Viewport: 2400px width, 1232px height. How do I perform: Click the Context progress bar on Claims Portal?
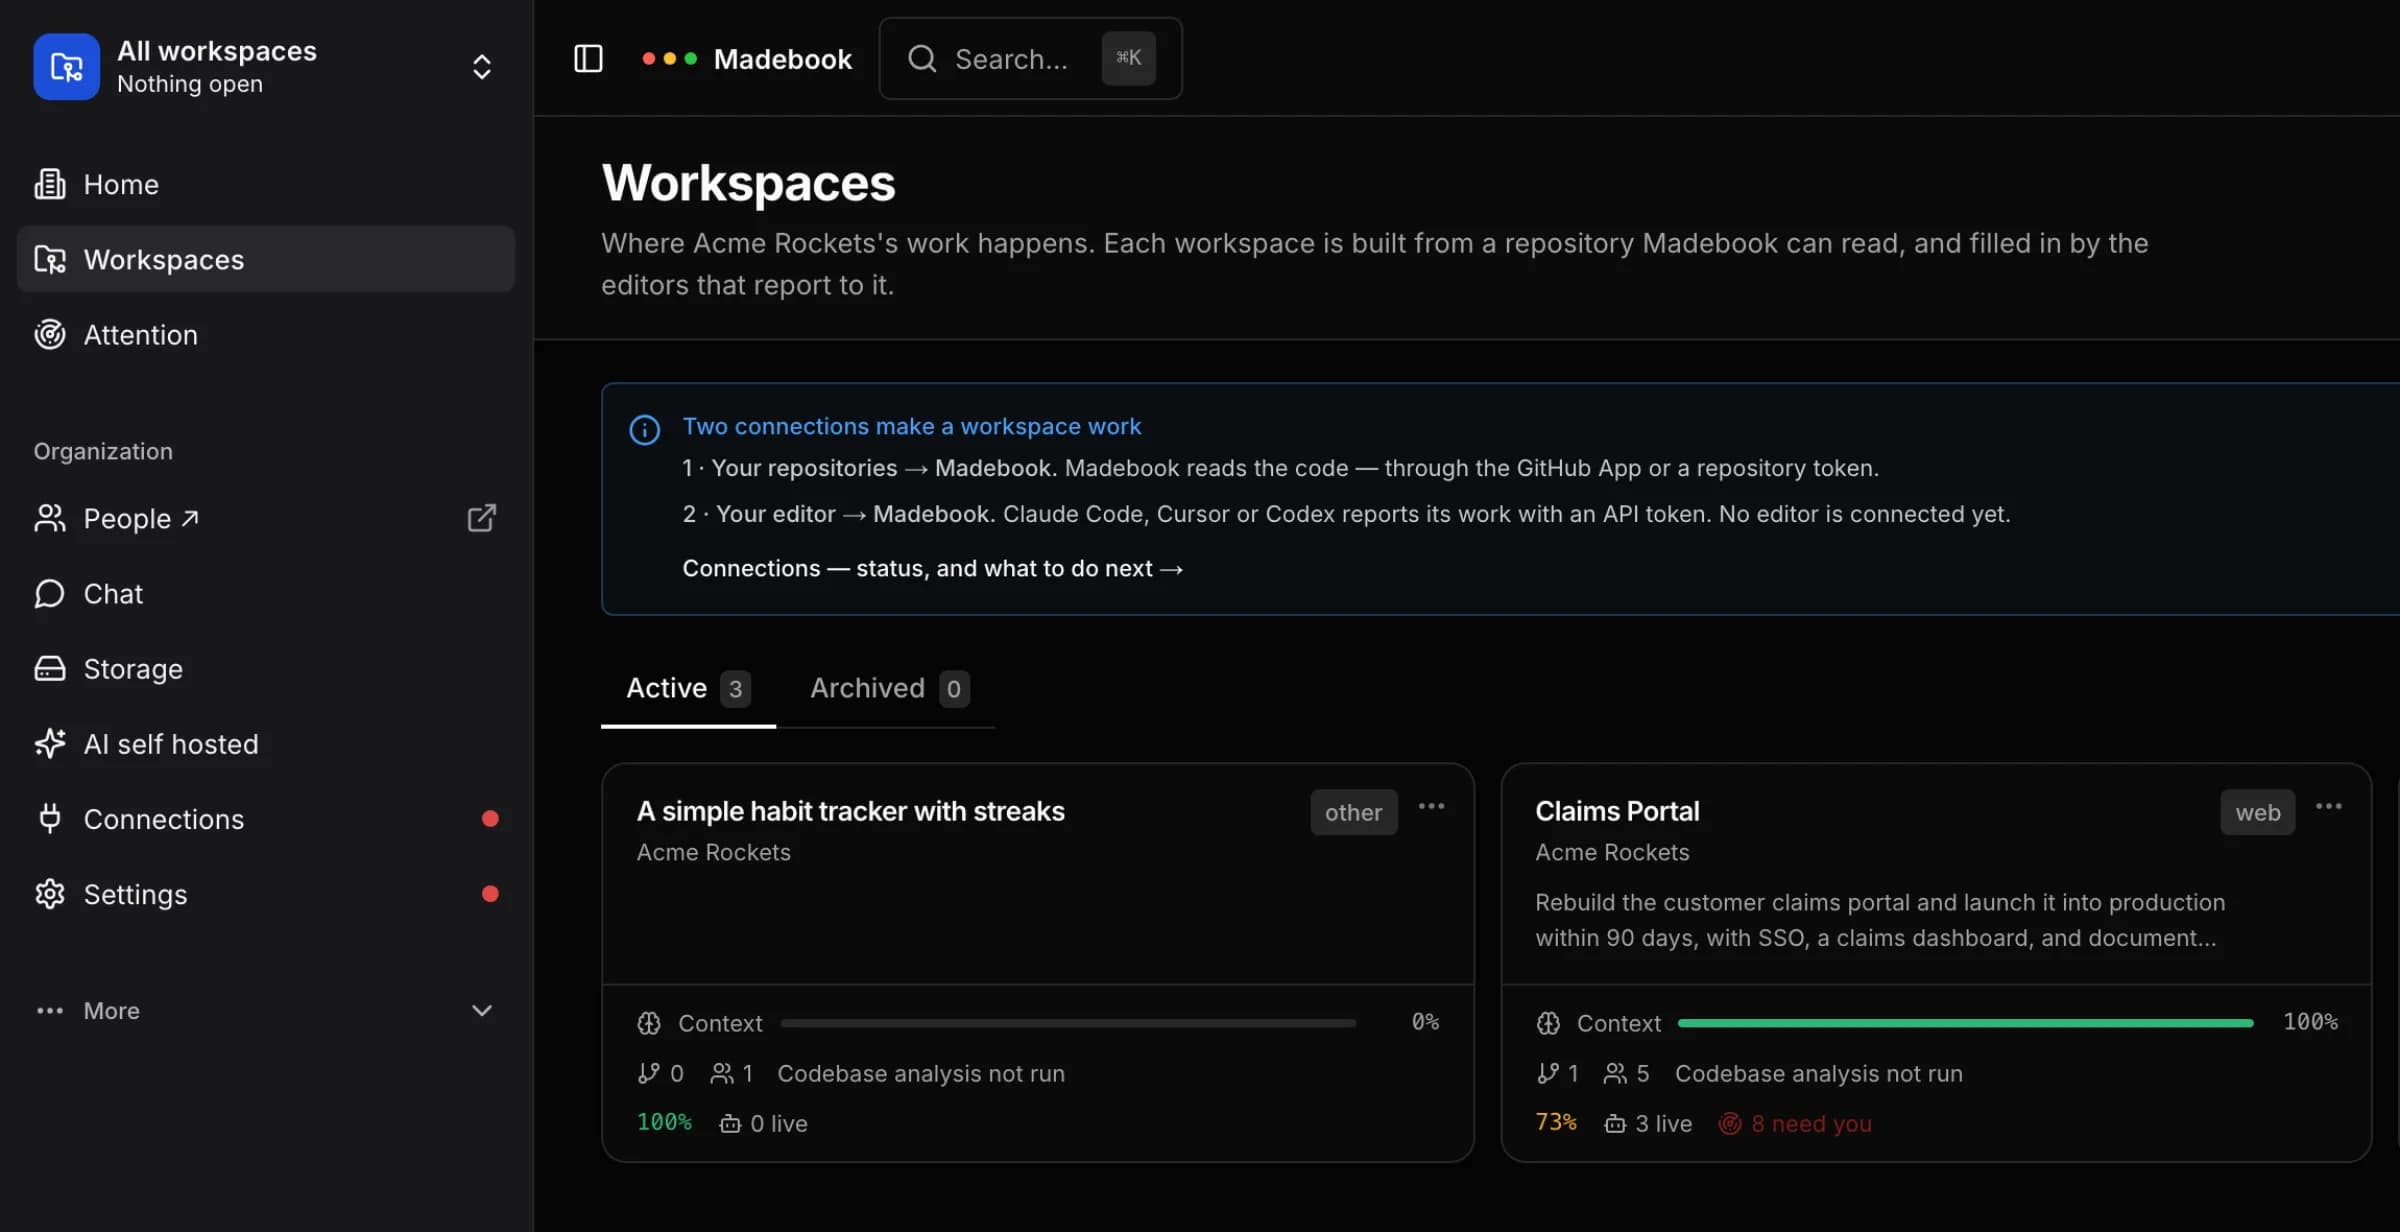point(1966,1023)
